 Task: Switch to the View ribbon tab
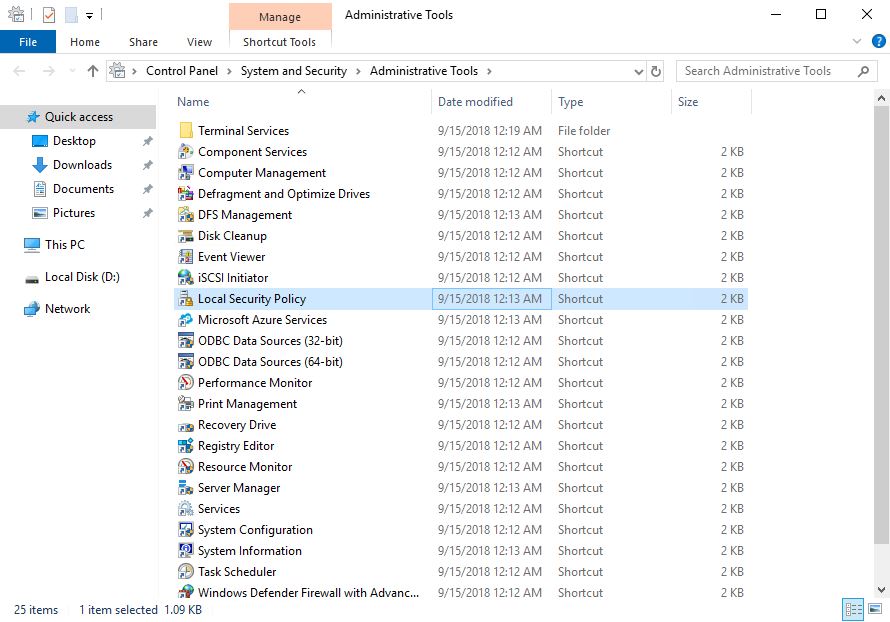tap(199, 42)
